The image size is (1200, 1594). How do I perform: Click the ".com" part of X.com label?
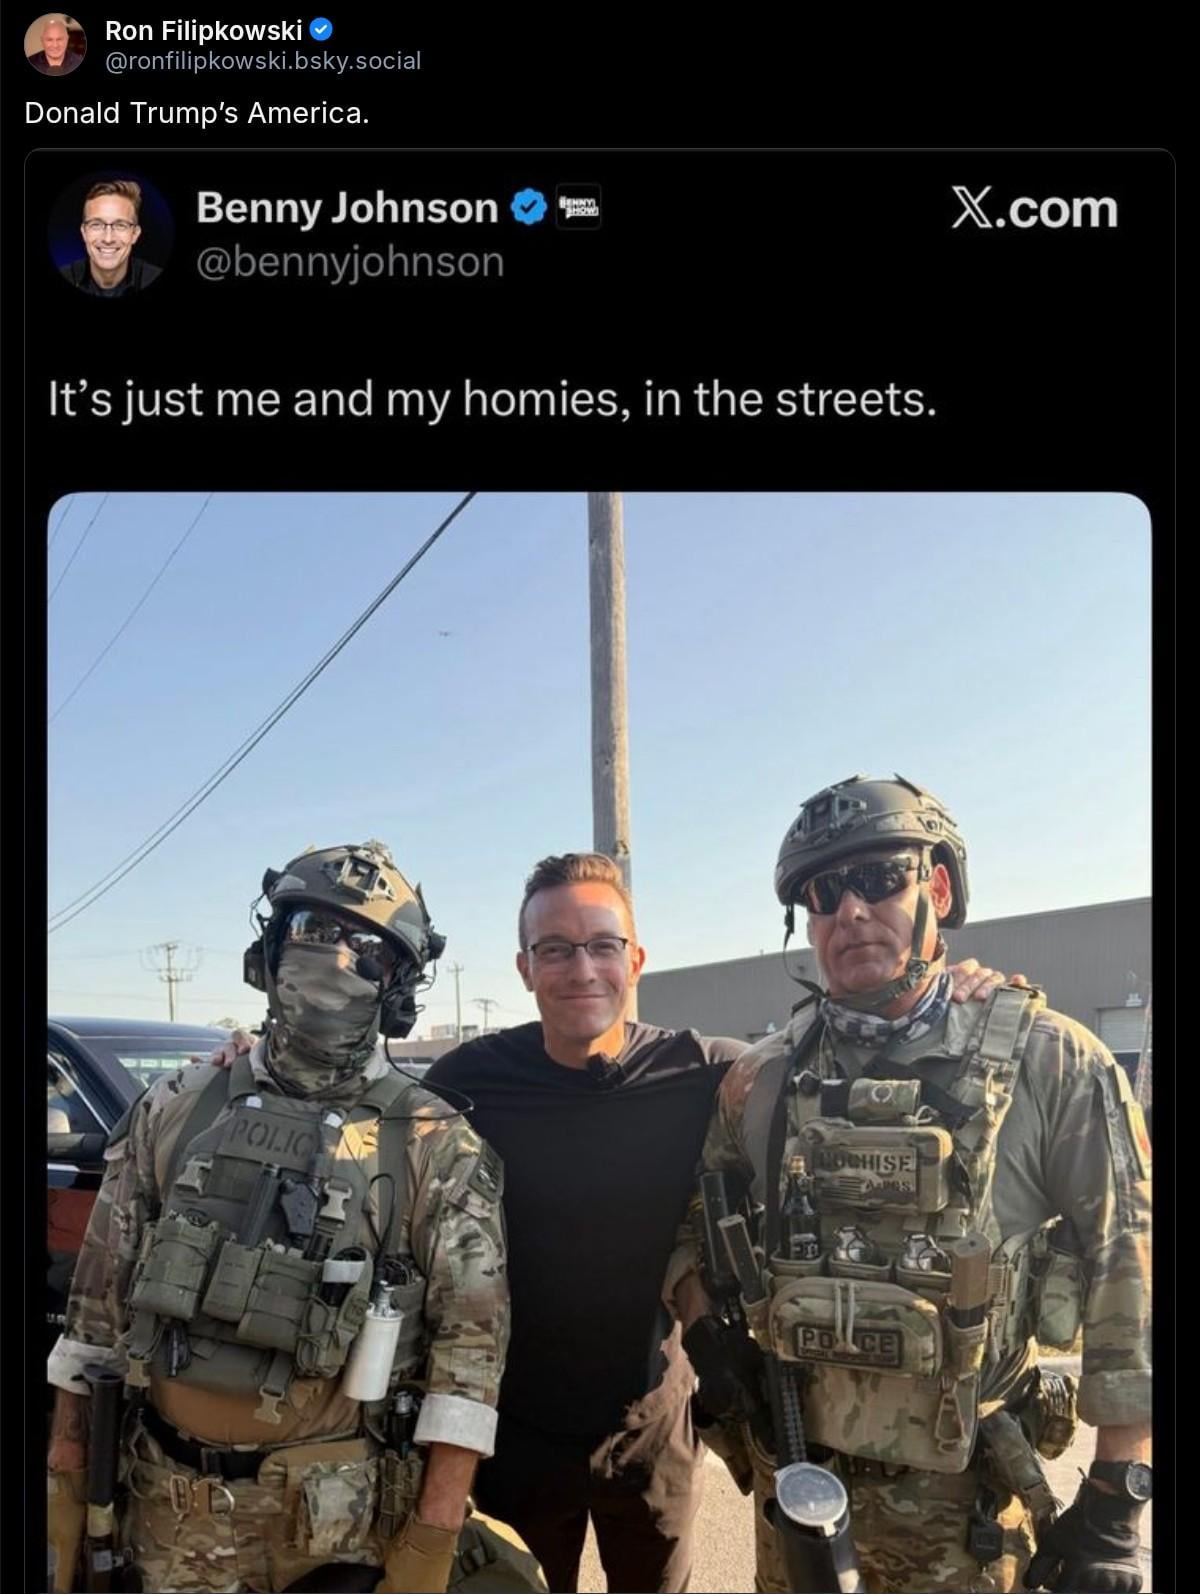[x=1059, y=208]
